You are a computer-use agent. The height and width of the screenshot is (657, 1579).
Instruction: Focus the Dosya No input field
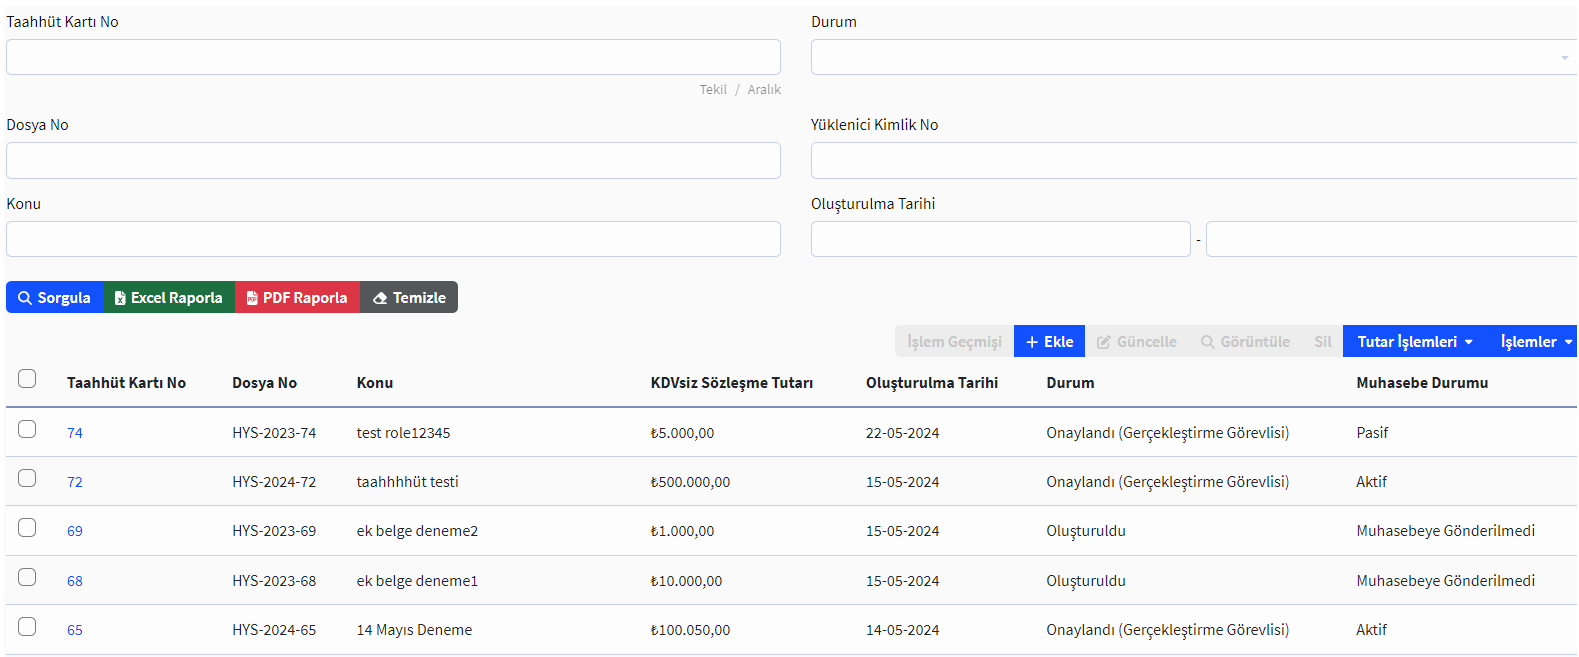(x=393, y=161)
